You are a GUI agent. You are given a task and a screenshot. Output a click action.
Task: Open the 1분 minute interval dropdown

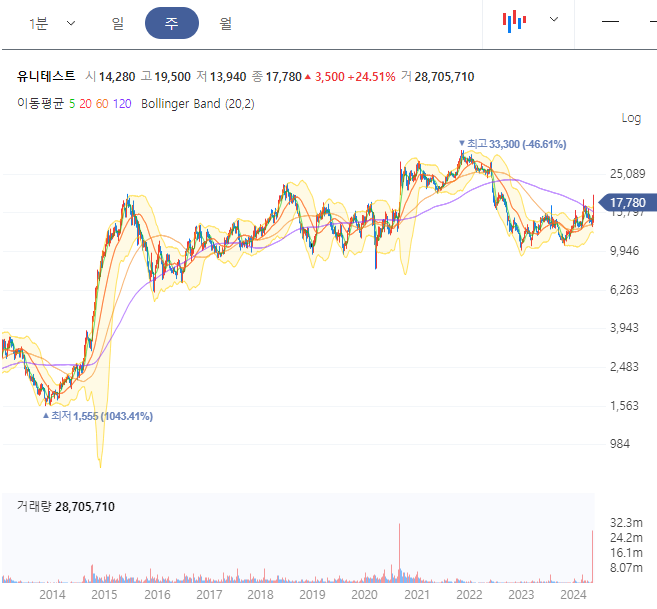52,23
